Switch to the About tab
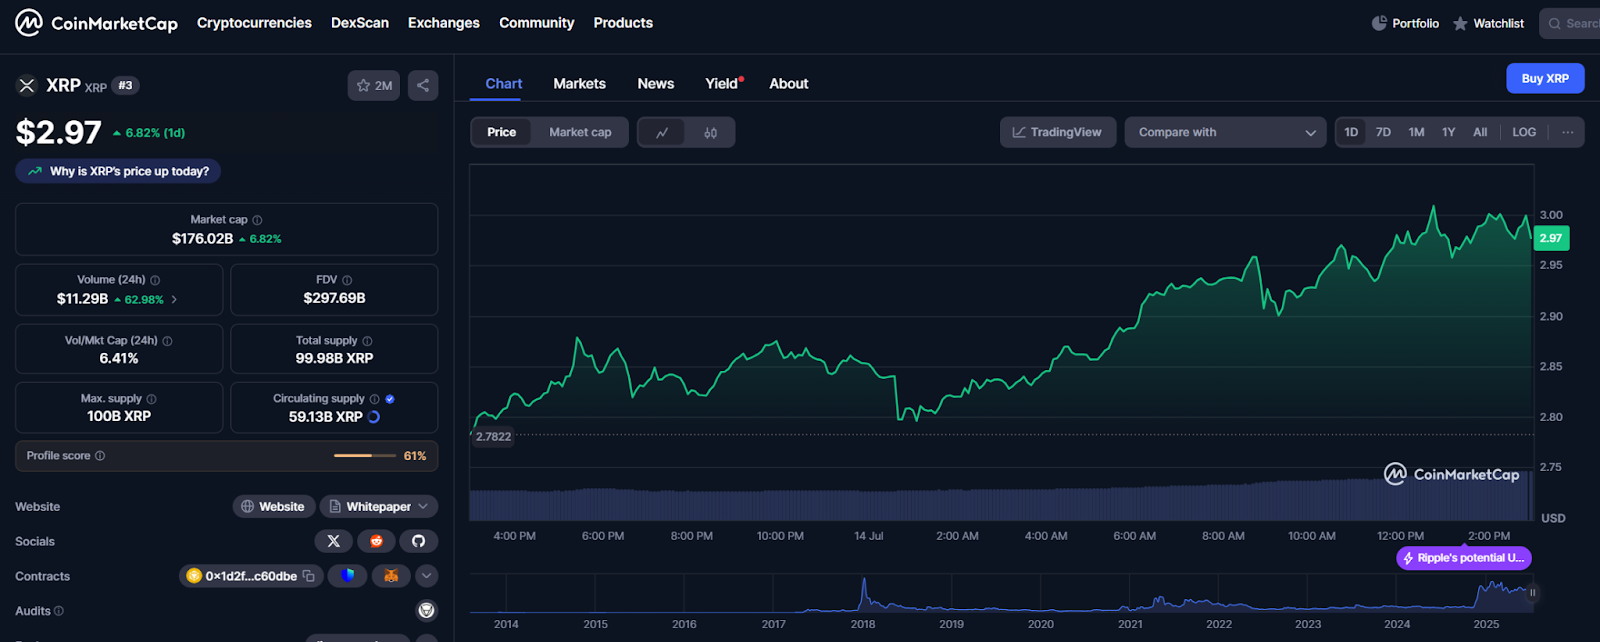This screenshot has height=642, width=1600. tap(789, 84)
